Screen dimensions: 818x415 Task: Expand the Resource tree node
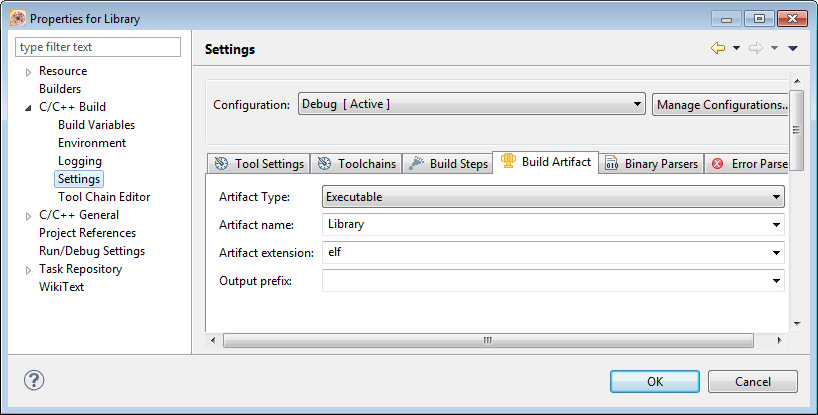pyautogui.click(x=28, y=72)
